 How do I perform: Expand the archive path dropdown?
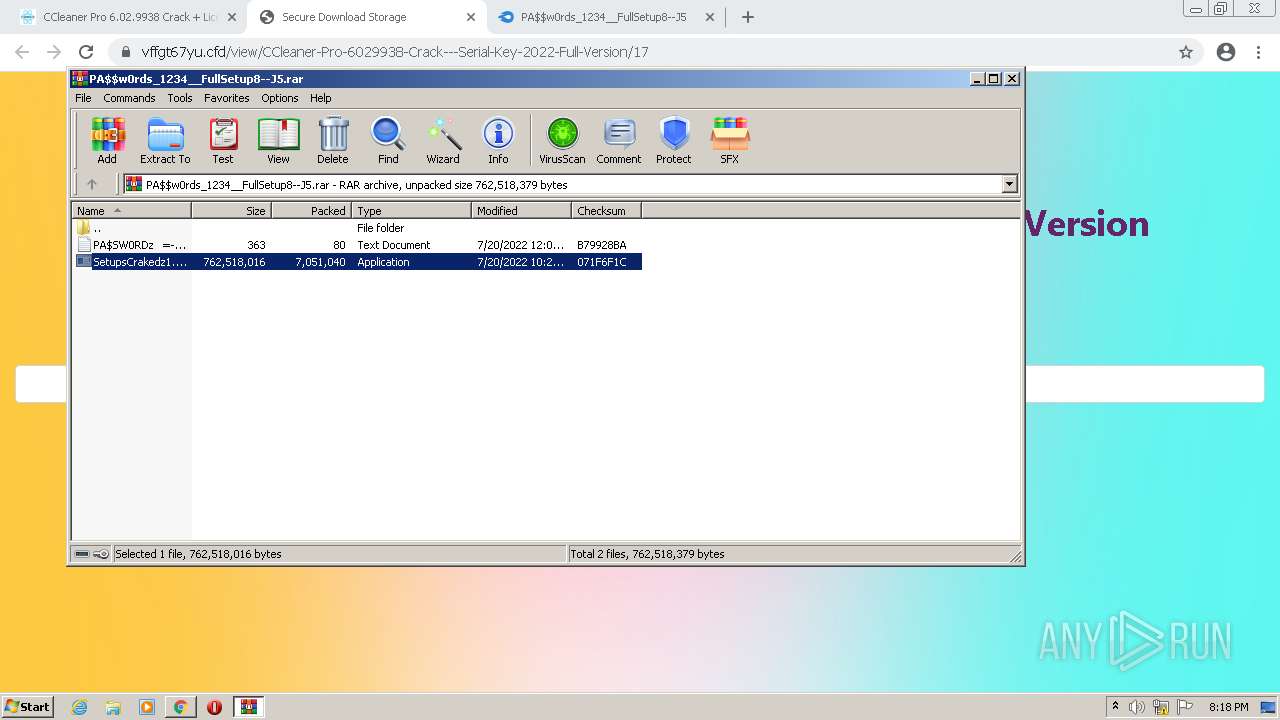pos(1009,184)
